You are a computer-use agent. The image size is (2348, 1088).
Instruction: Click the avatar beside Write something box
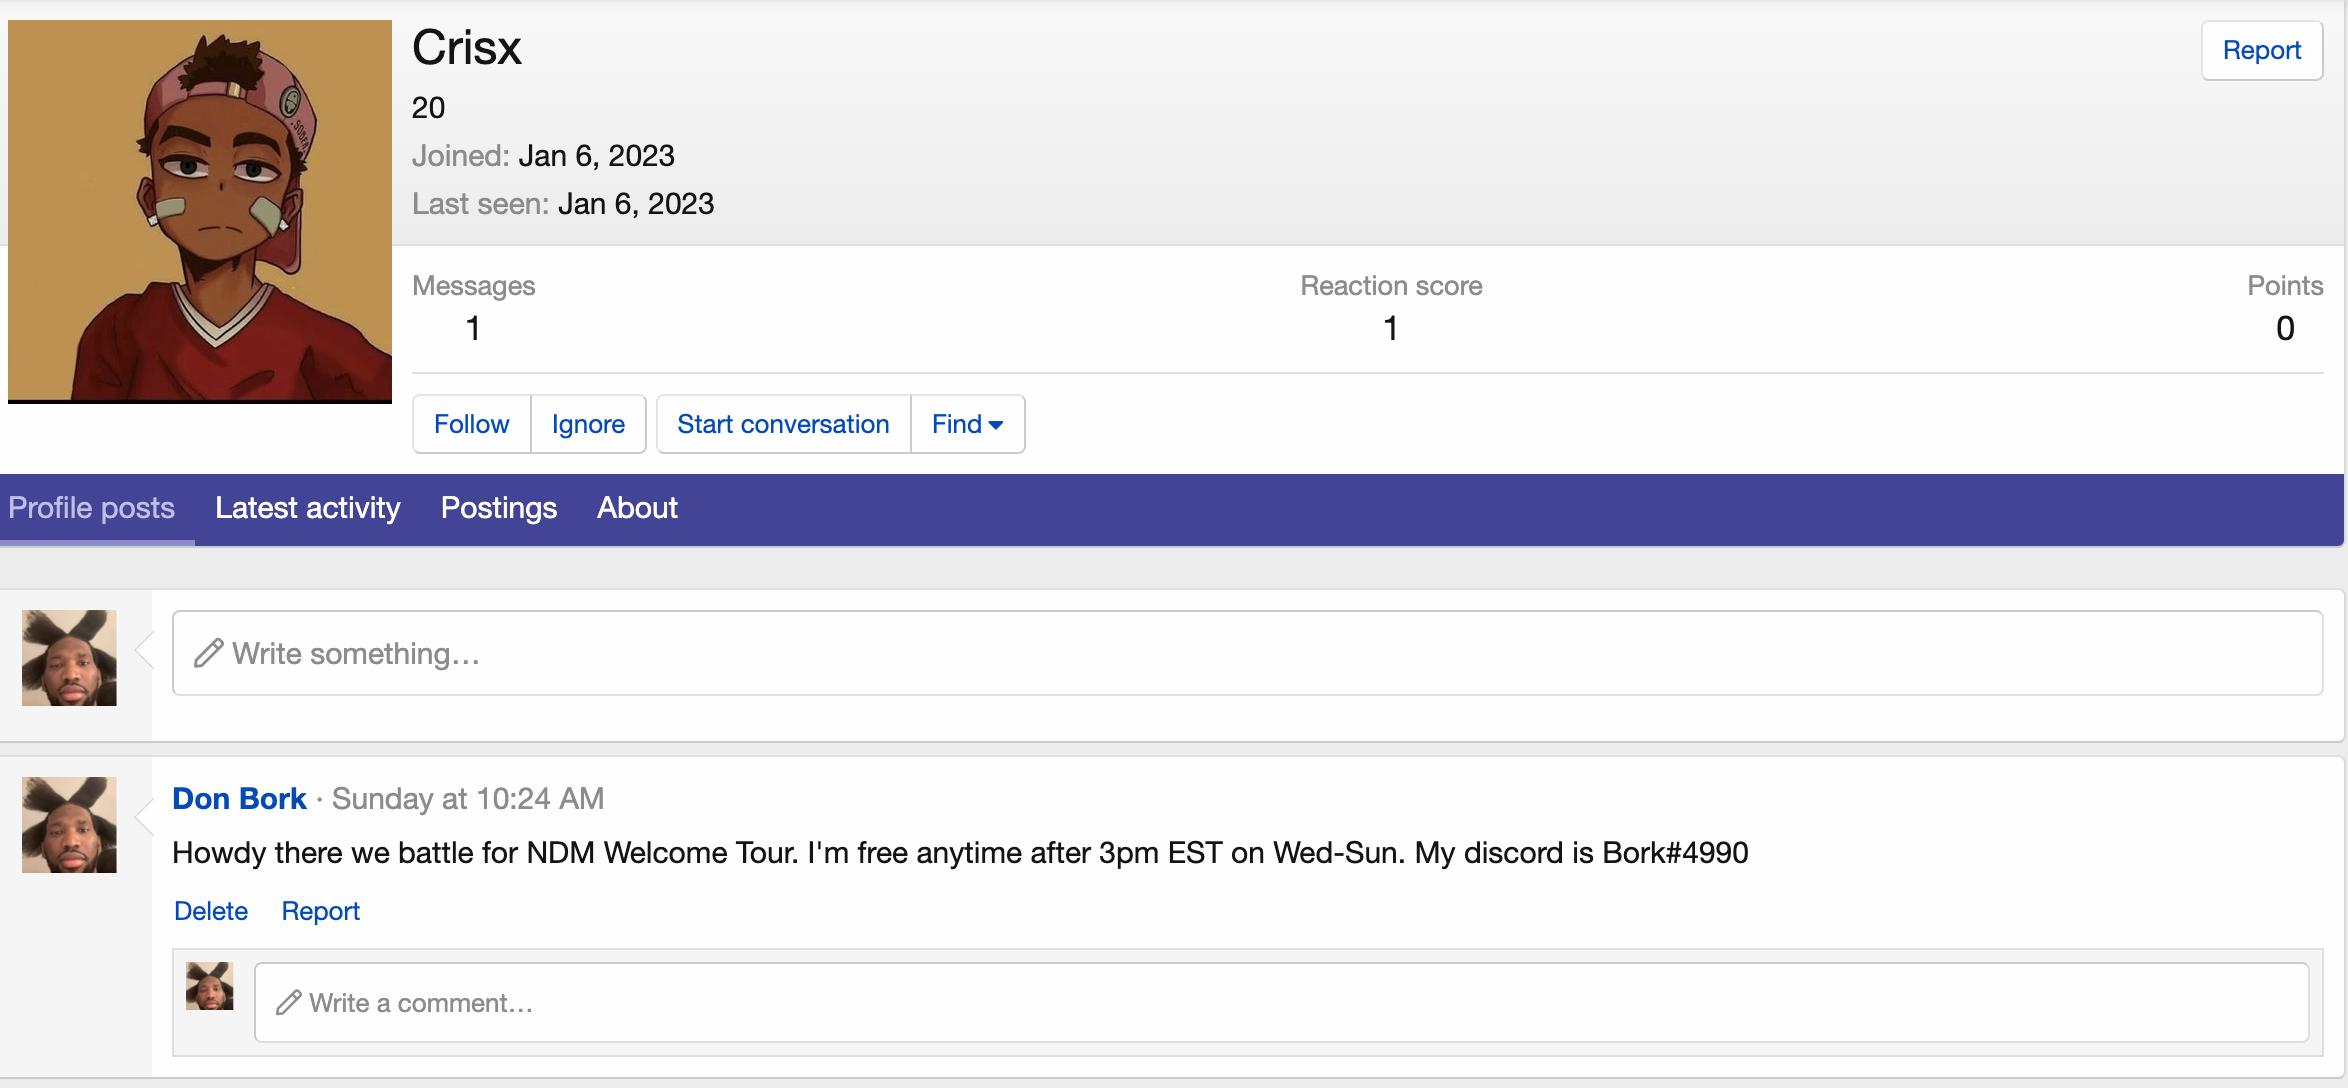pyautogui.click(x=69, y=658)
